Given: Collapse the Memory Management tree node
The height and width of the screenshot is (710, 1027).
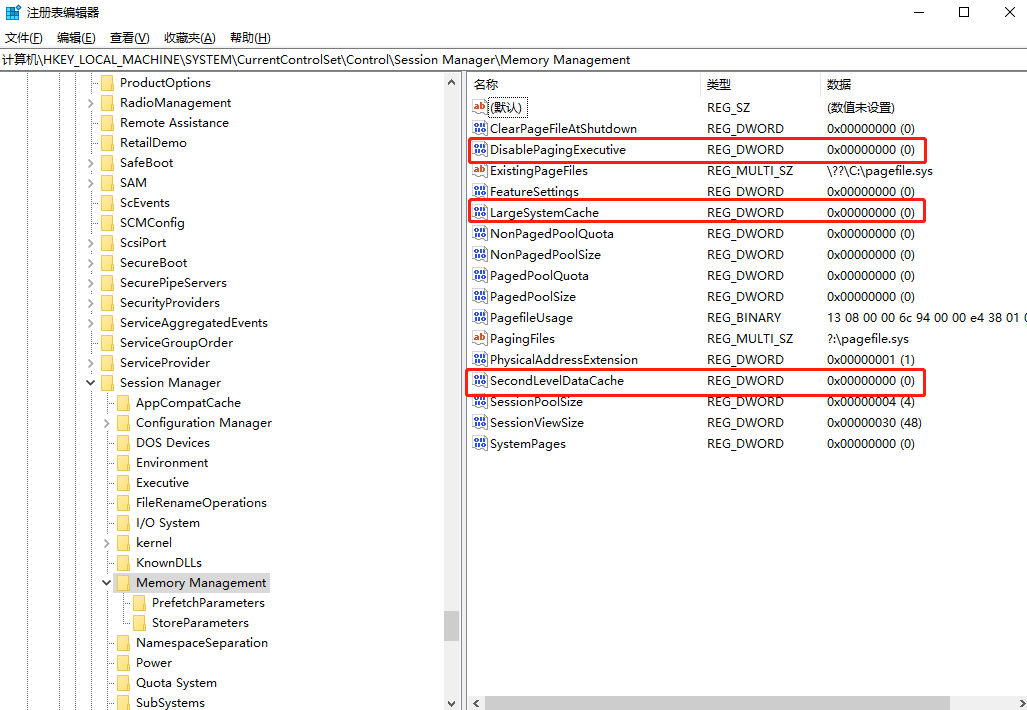Looking at the screenshot, I should 107,583.
